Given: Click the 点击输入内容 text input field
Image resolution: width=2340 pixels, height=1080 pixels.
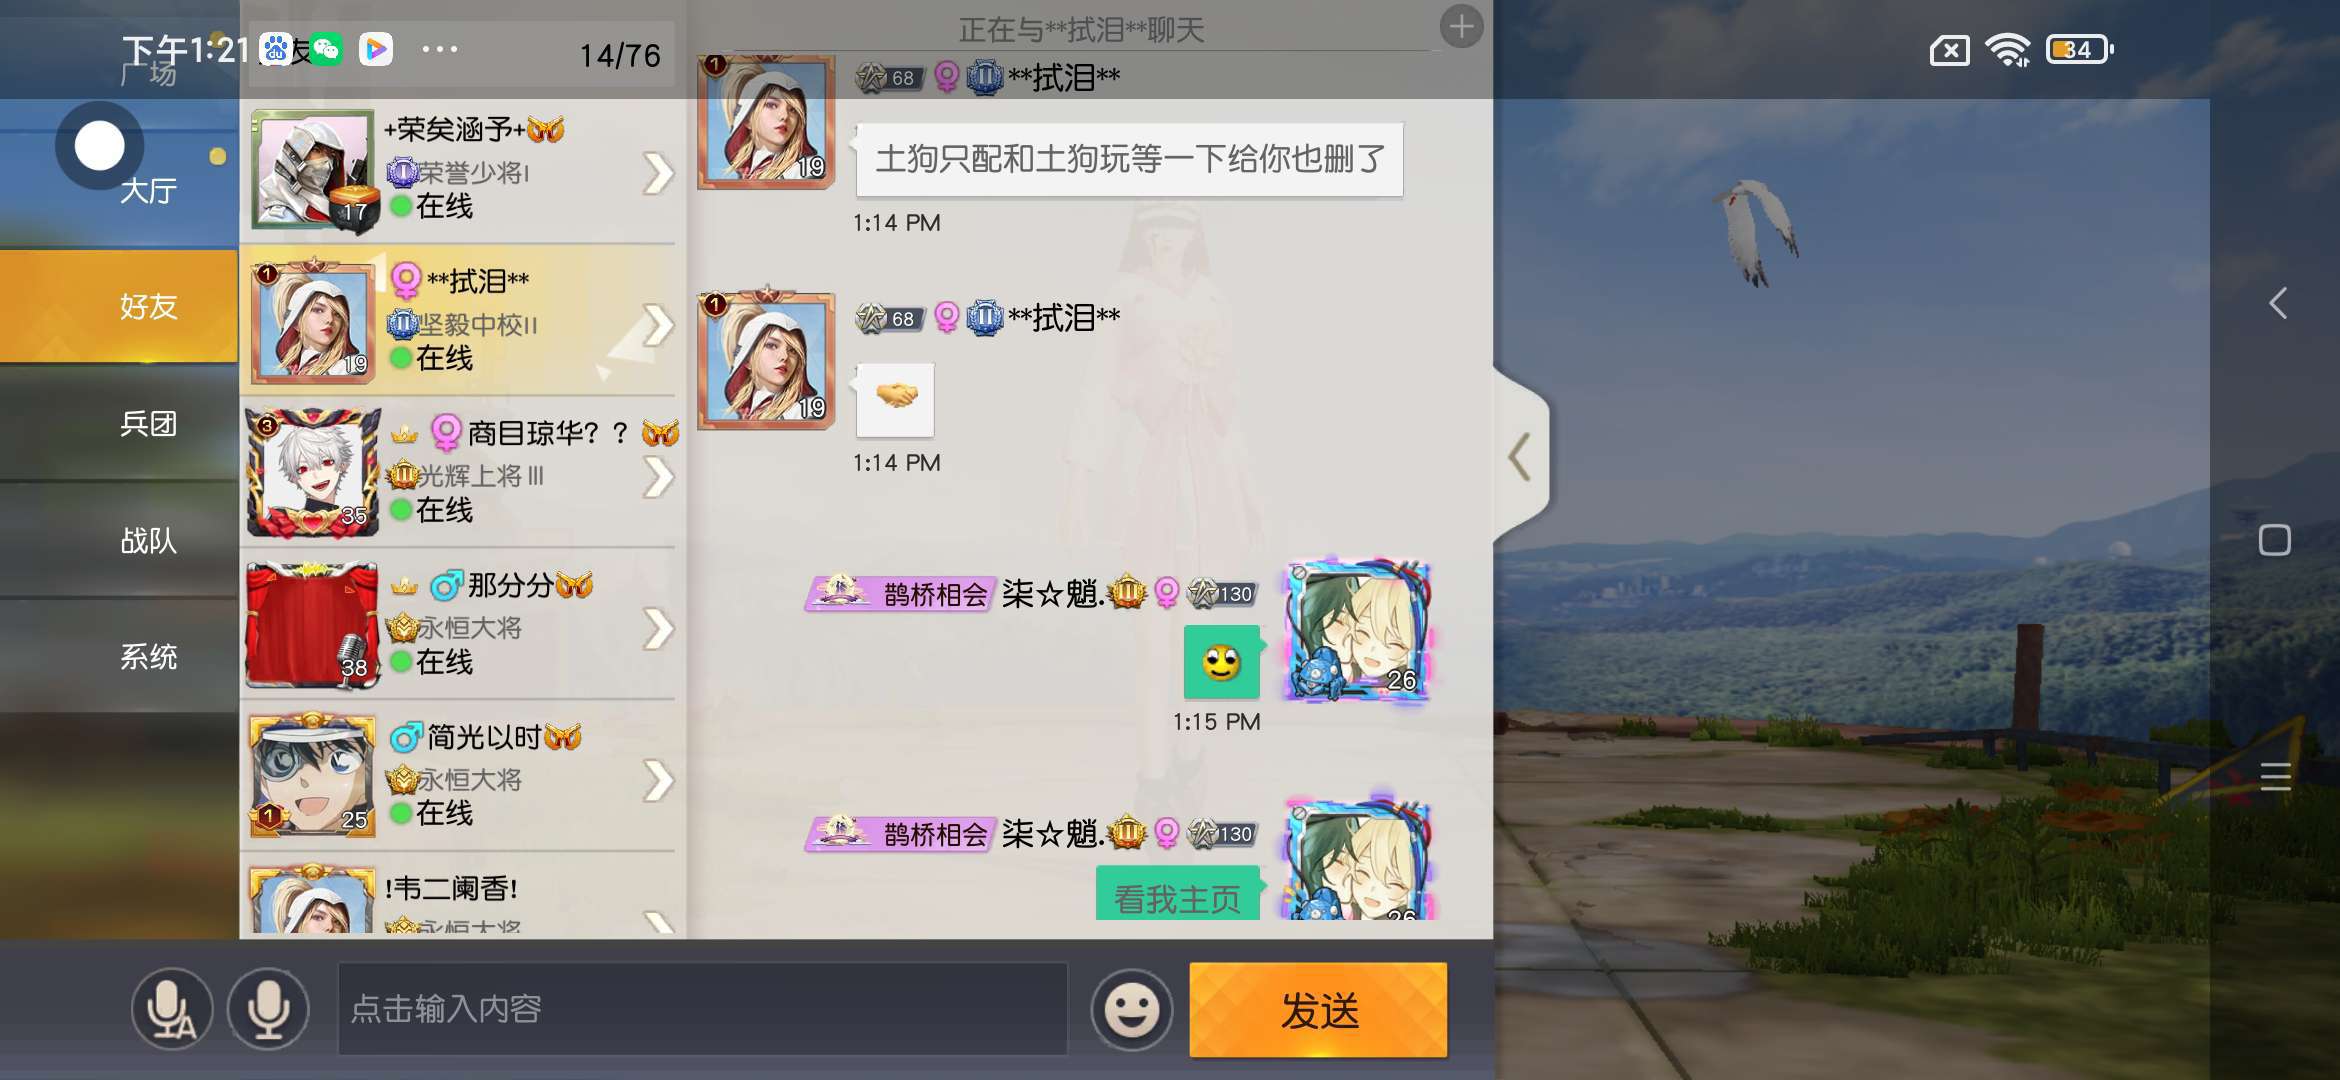Looking at the screenshot, I should (x=703, y=1009).
